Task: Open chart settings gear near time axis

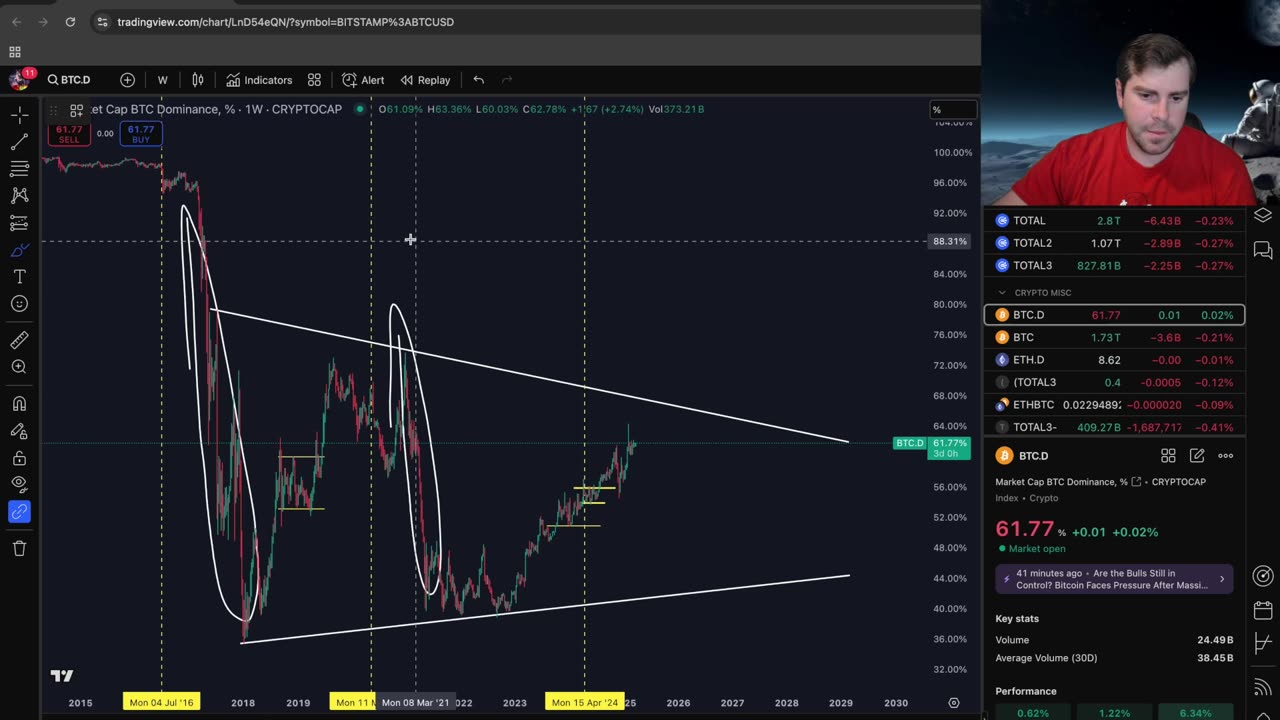Action: click(954, 703)
